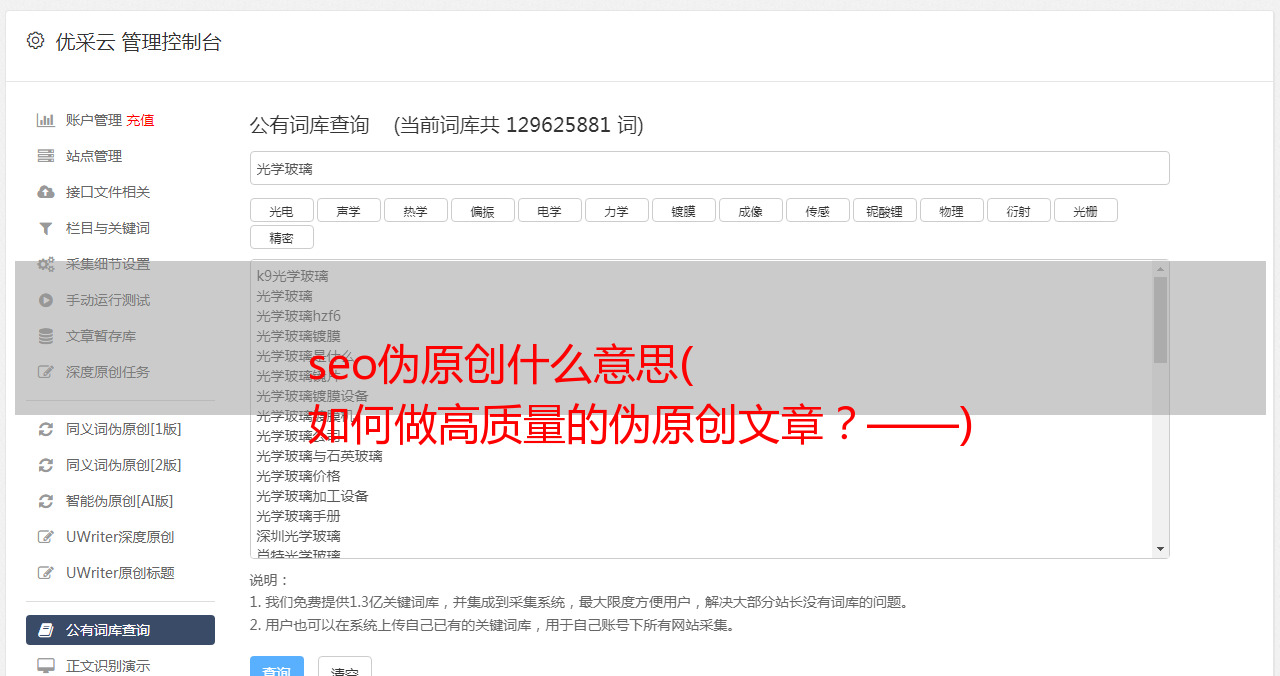Click the UWriter深度原创 edit icon
1280x676 pixels.
[46, 537]
